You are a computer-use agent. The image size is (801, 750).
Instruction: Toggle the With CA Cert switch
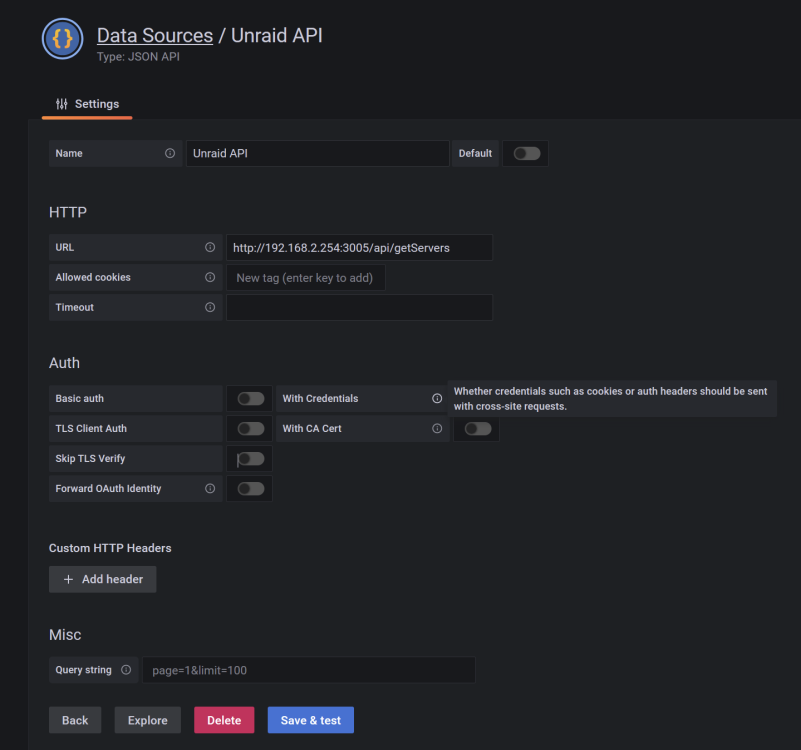tap(478, 428)
